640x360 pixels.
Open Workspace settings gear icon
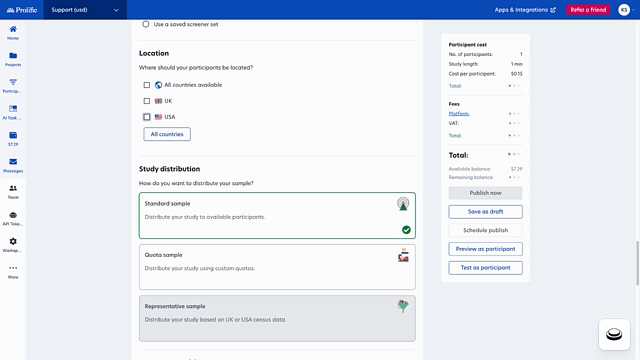point(13,242)
